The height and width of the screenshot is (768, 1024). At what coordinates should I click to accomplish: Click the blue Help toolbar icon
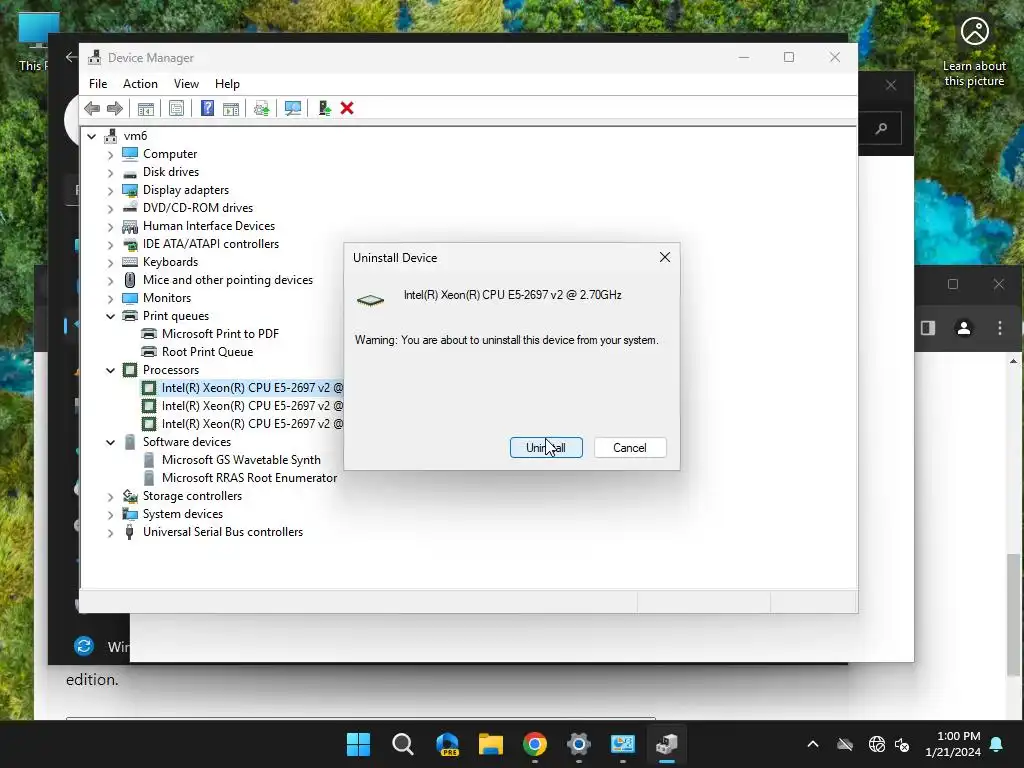(x=207, y=108)
